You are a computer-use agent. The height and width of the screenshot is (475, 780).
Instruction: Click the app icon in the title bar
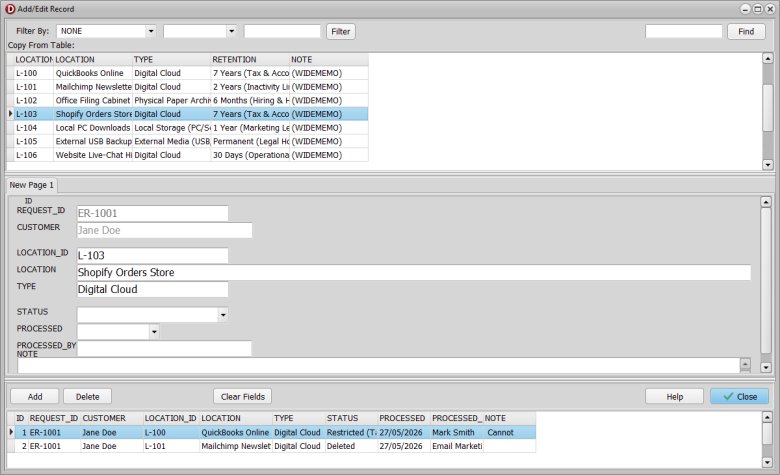(10, 9)
